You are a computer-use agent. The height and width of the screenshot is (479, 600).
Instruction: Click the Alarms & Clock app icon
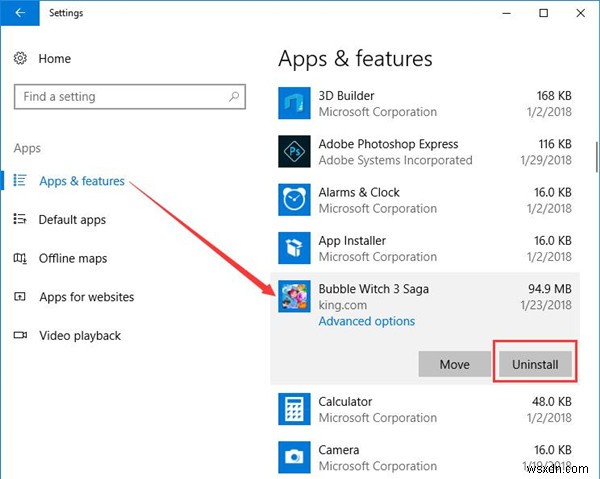pyautogui.click(x=294, y=200)
